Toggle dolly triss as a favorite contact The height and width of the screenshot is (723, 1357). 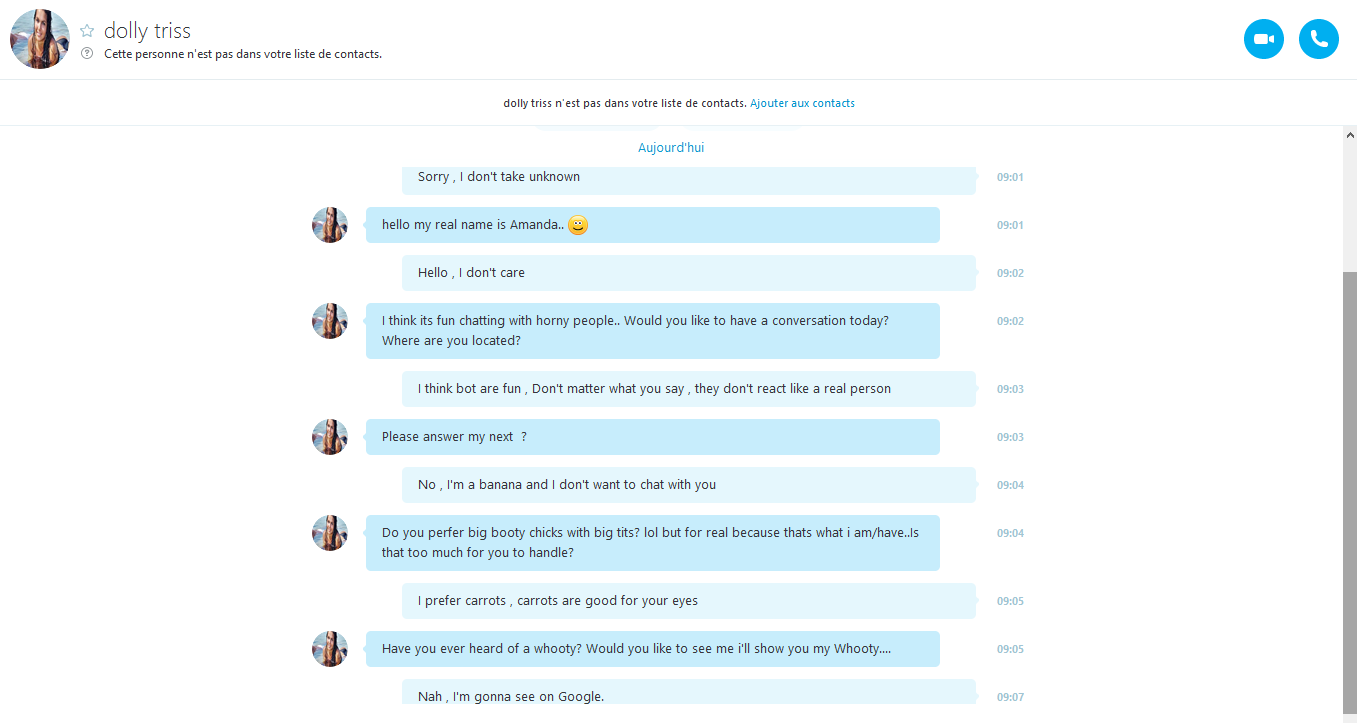[86, 29]
